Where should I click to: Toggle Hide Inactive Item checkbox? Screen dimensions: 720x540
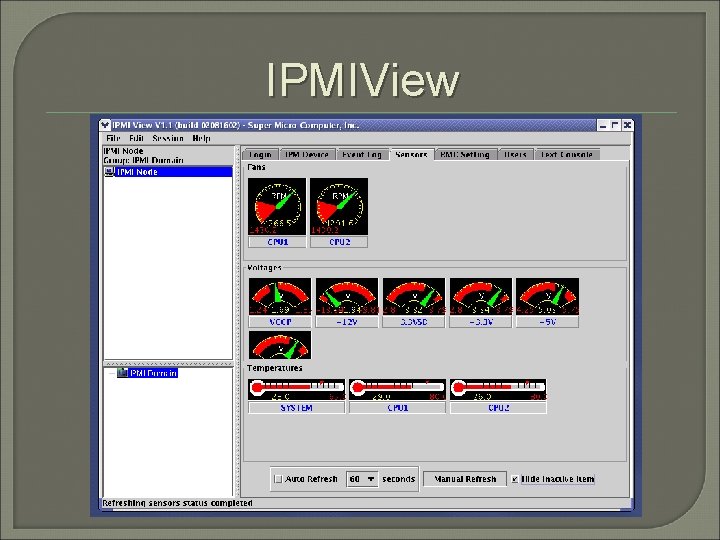pos(515,479)
